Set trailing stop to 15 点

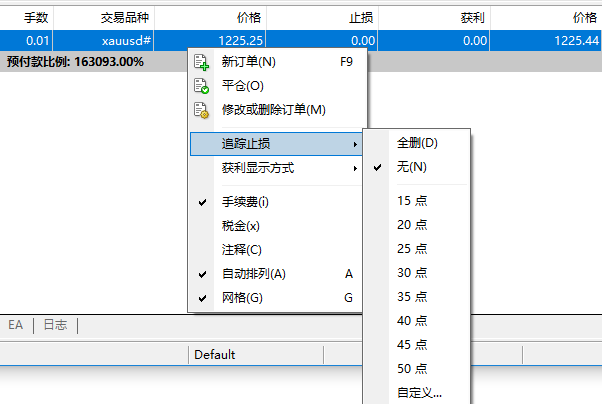pos(412,200)
